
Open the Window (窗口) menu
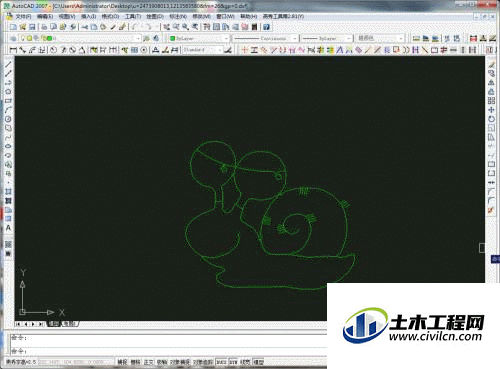click(x=225, y=16)
